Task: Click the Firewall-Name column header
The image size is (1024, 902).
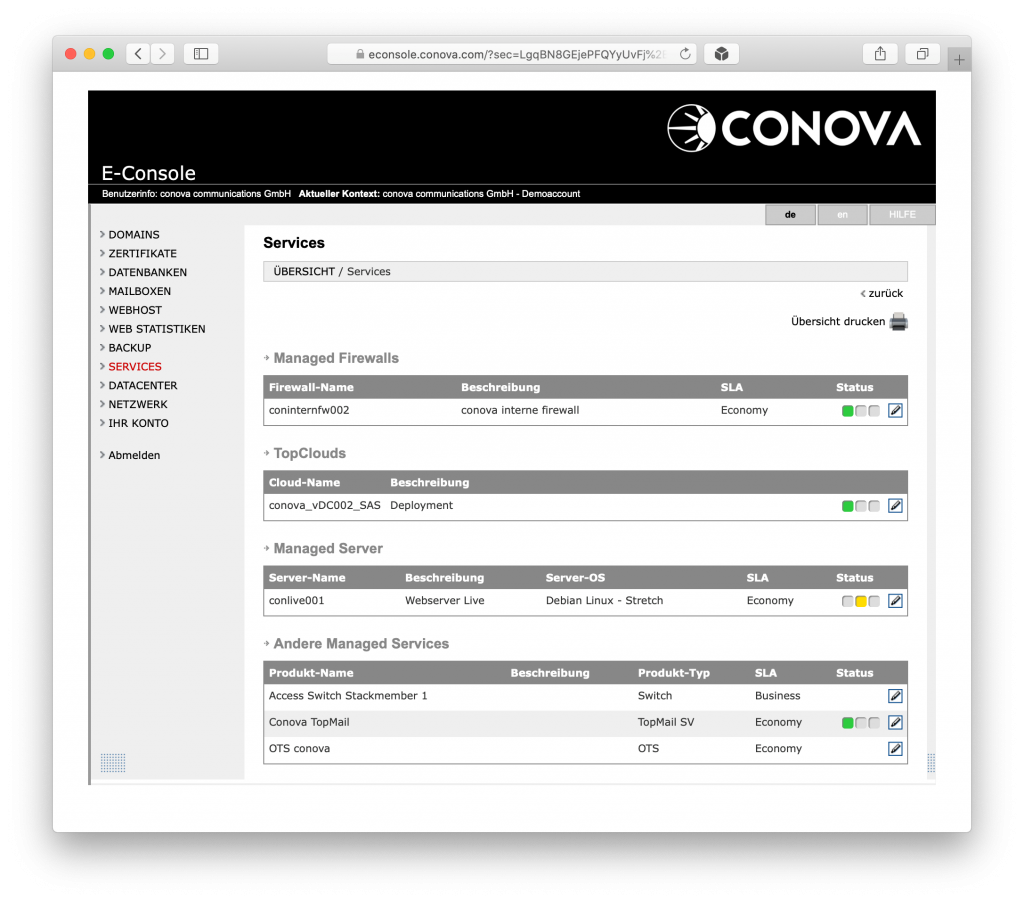Action: click(x=311, y=387)
